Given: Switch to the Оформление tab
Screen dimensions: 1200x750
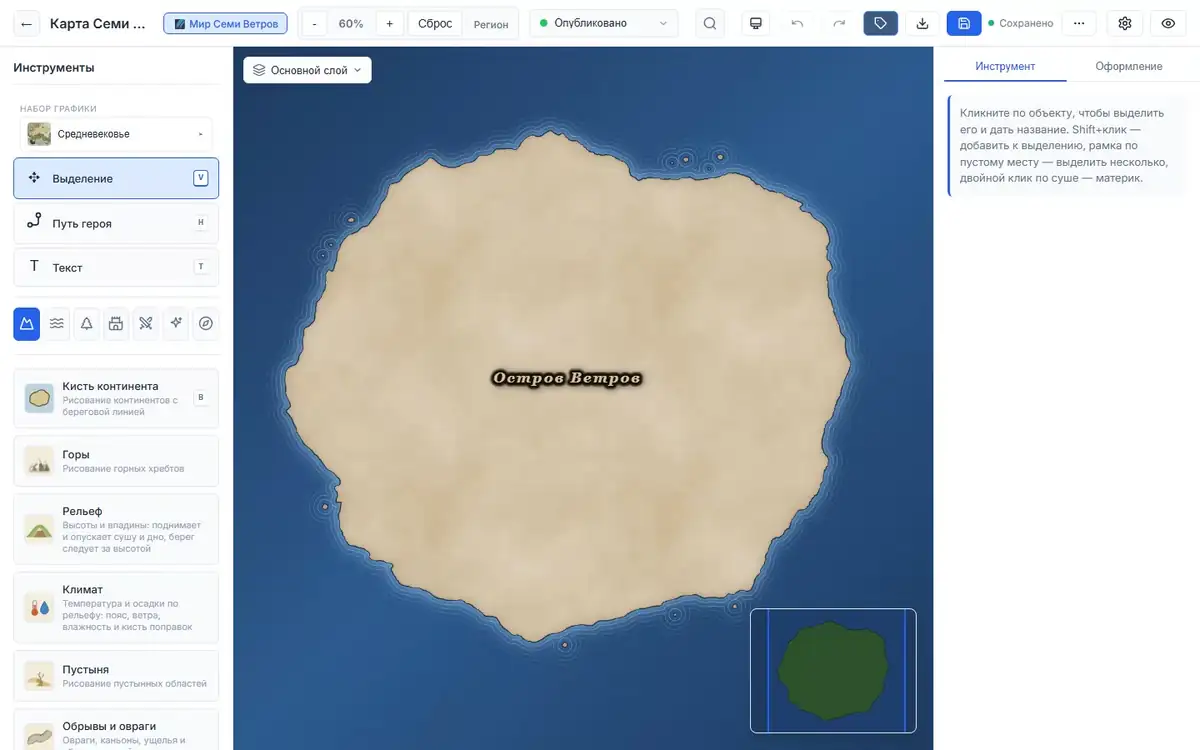Looking at the screenshot, I should 1128,66.
